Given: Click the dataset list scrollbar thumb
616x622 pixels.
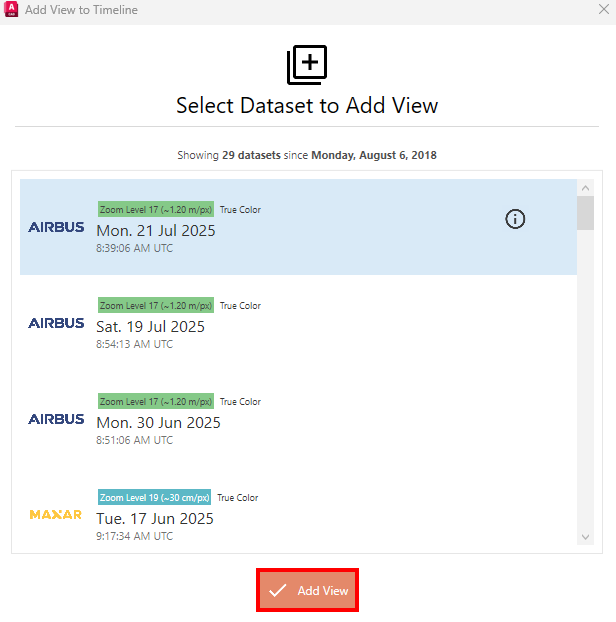Looking at the screenshot, I should [x=585, y=213].
